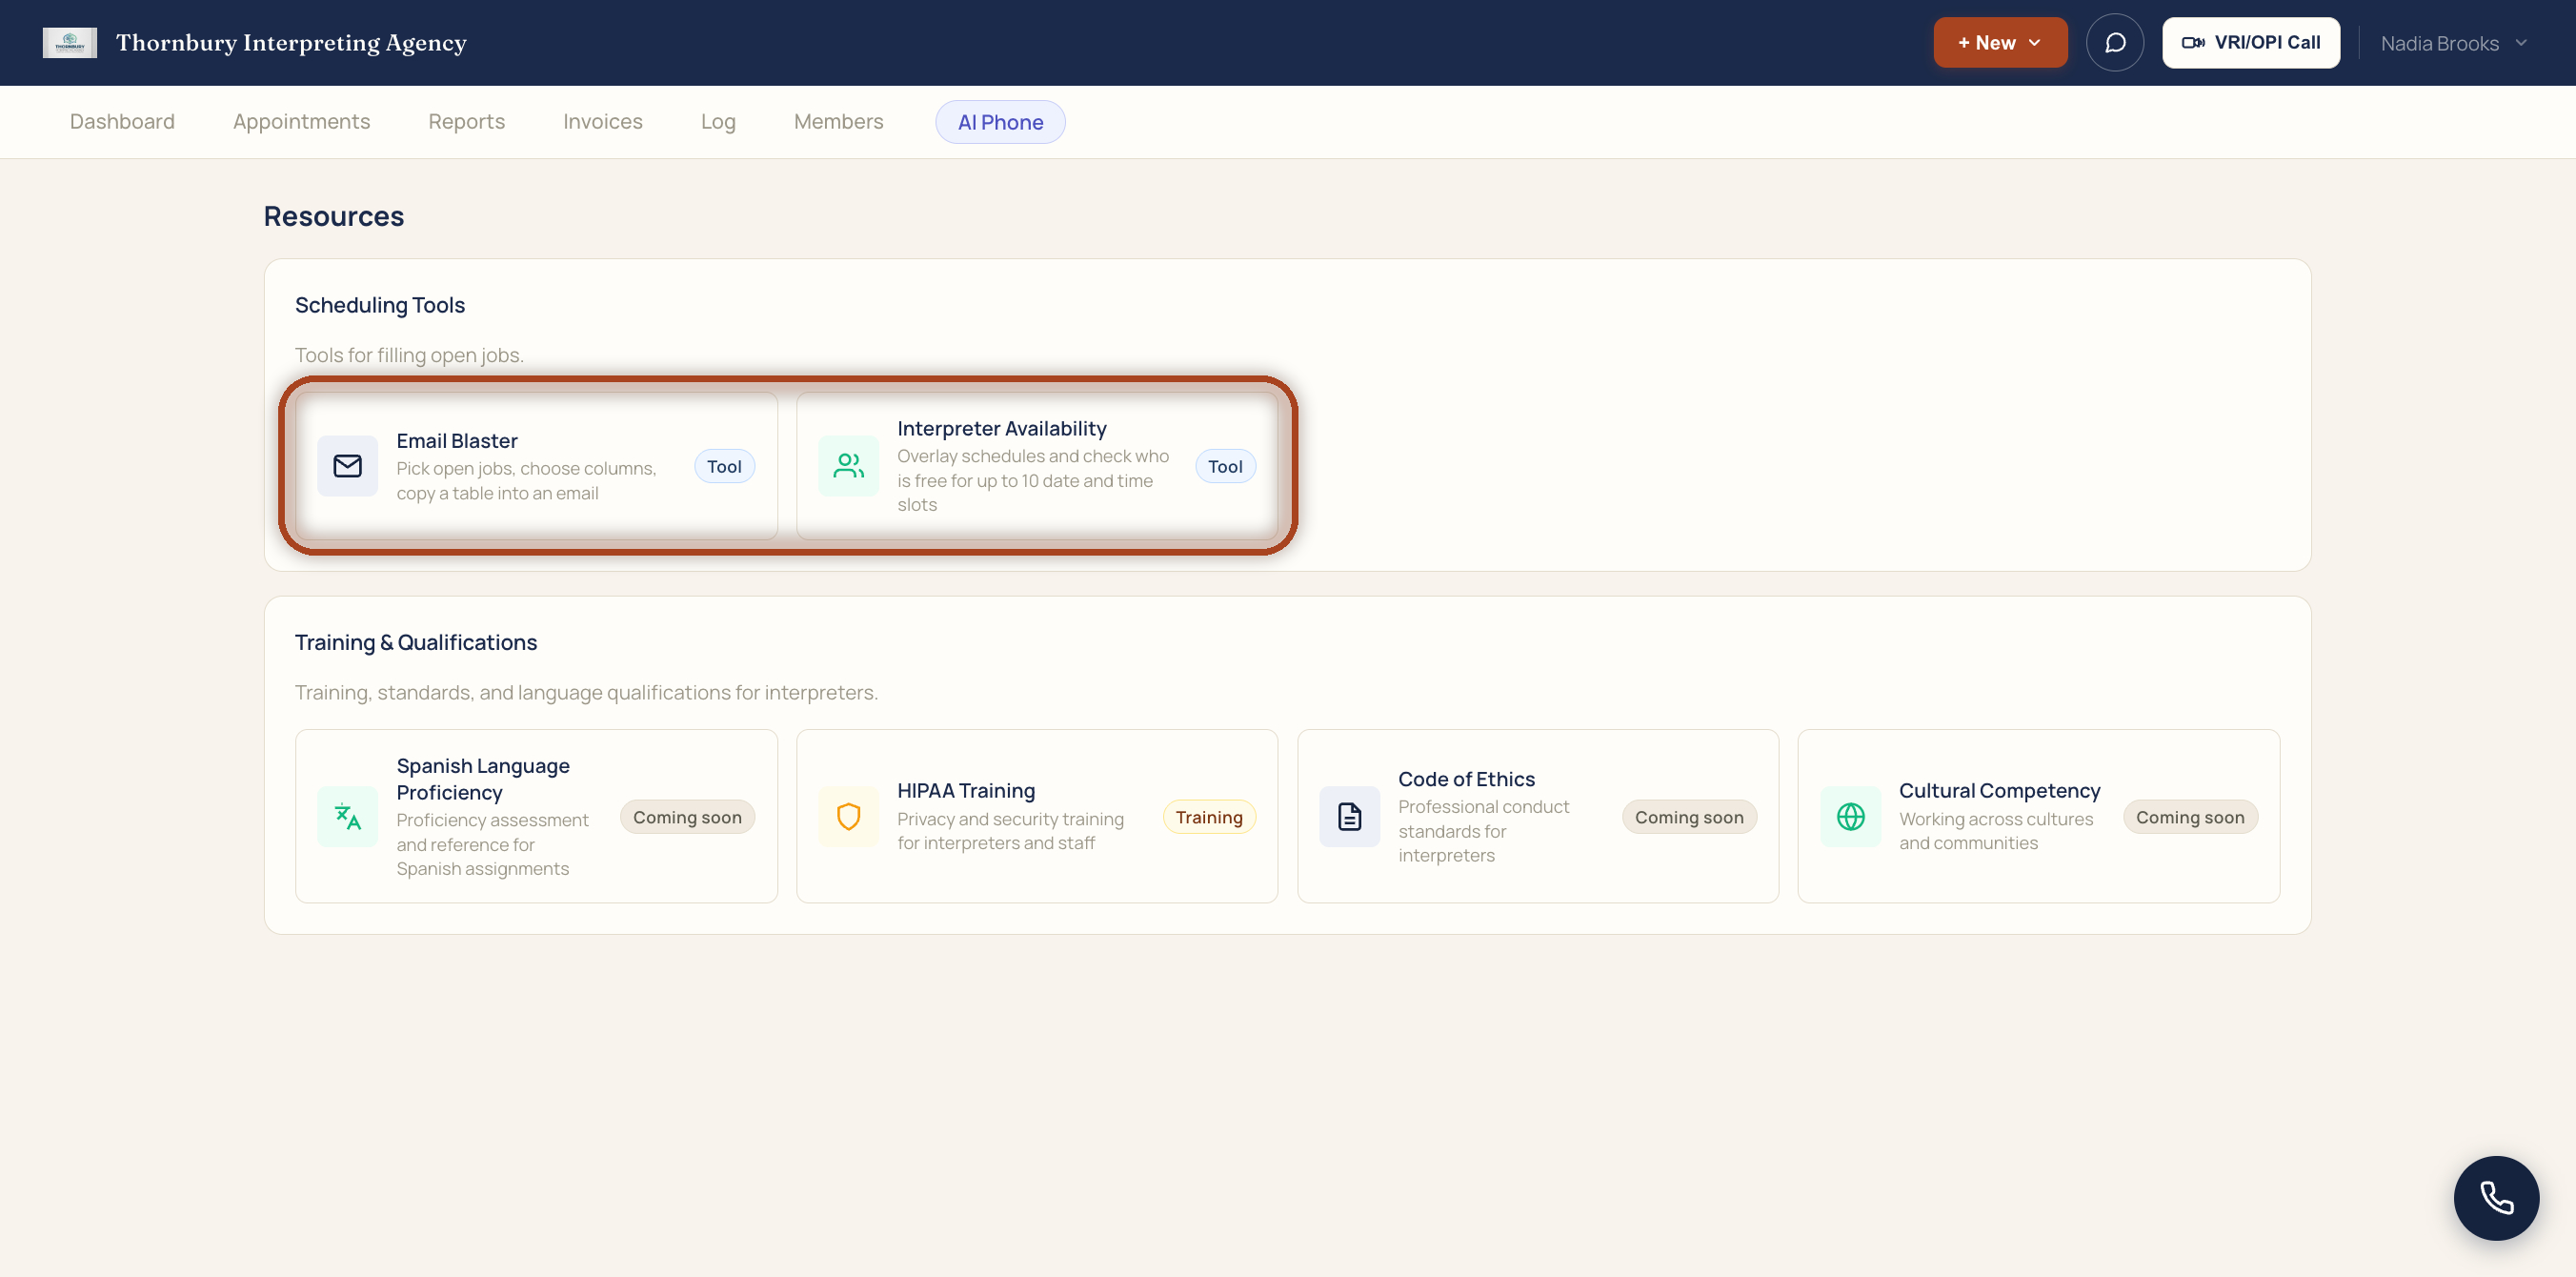Click the Email Blaster envelope icon
This screenshot has height=1277, width=2576.
347,466
